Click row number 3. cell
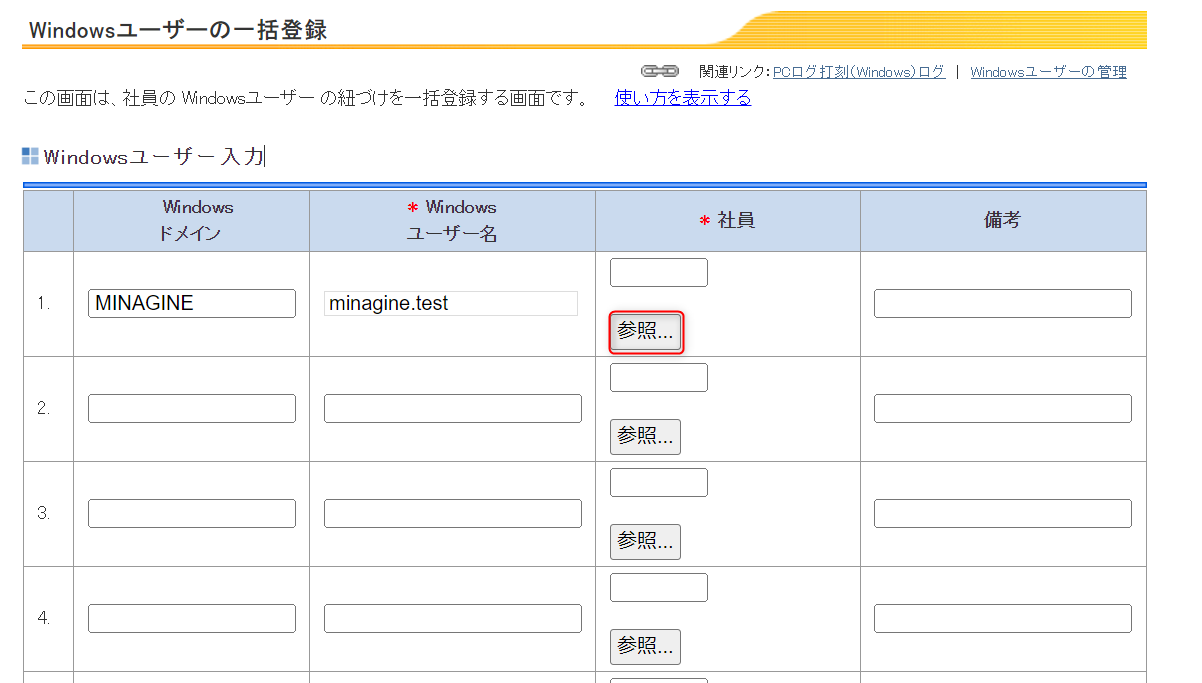Viewport: 1202px width, 683px height. (x=48, y=513)
